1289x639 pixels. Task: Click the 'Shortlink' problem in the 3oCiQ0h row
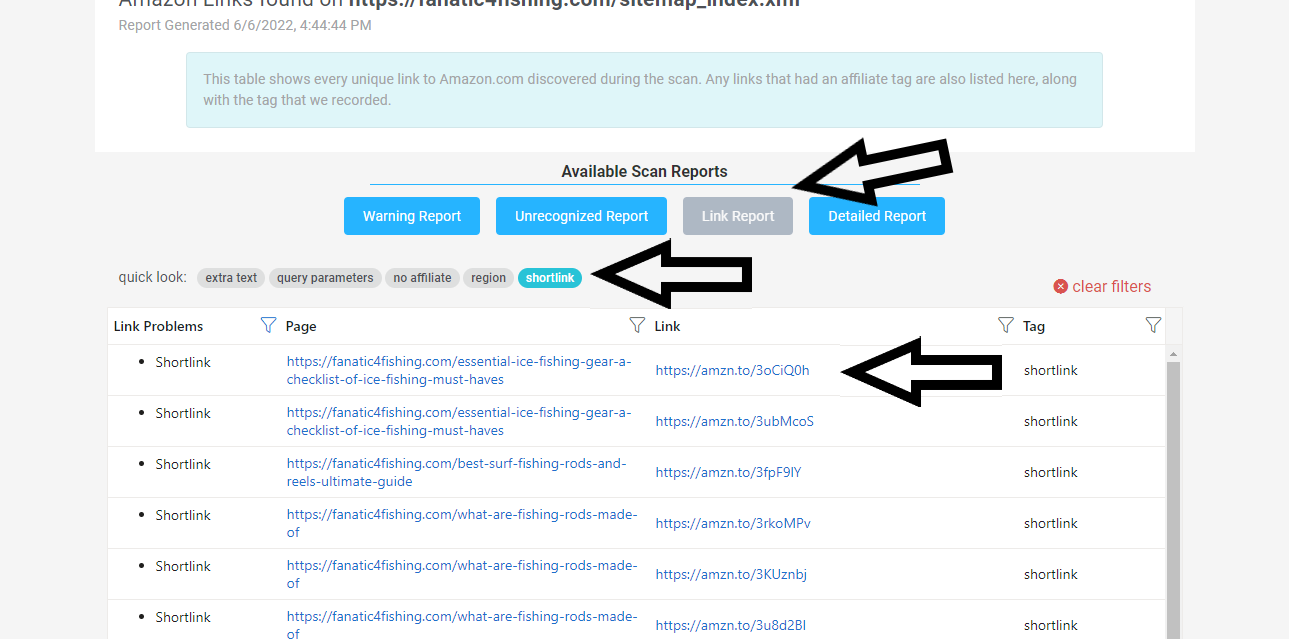click(x=183, y=362)
